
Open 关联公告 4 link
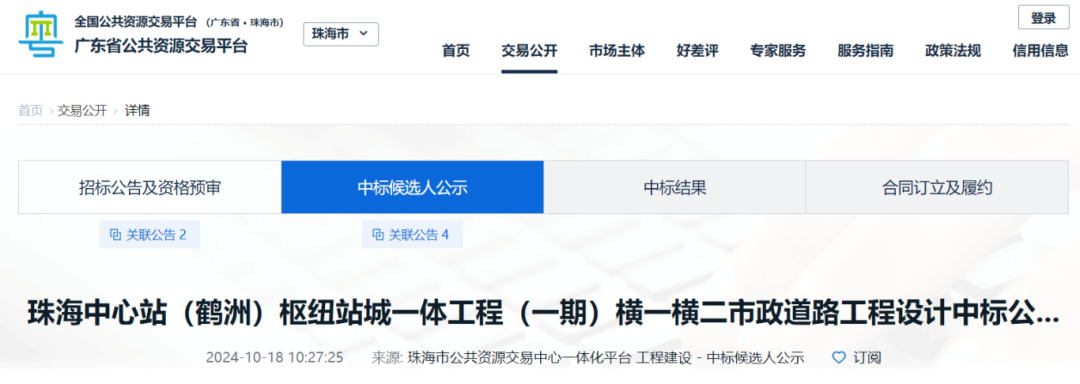click(413, 235)
